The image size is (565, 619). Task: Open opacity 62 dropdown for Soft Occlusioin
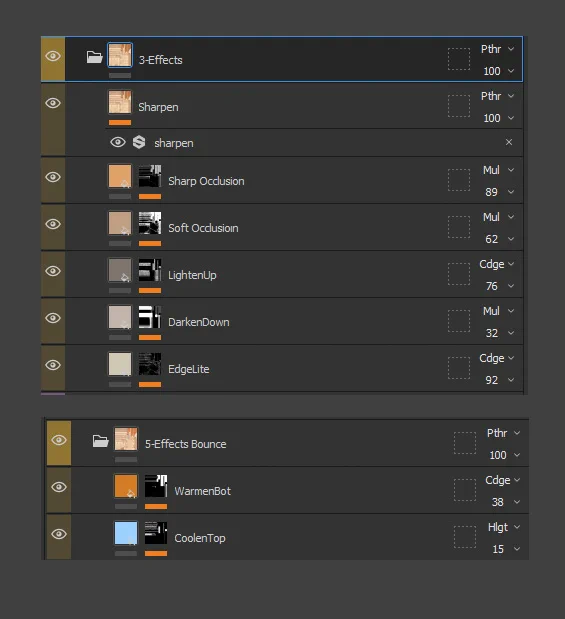tap(500, 239)
